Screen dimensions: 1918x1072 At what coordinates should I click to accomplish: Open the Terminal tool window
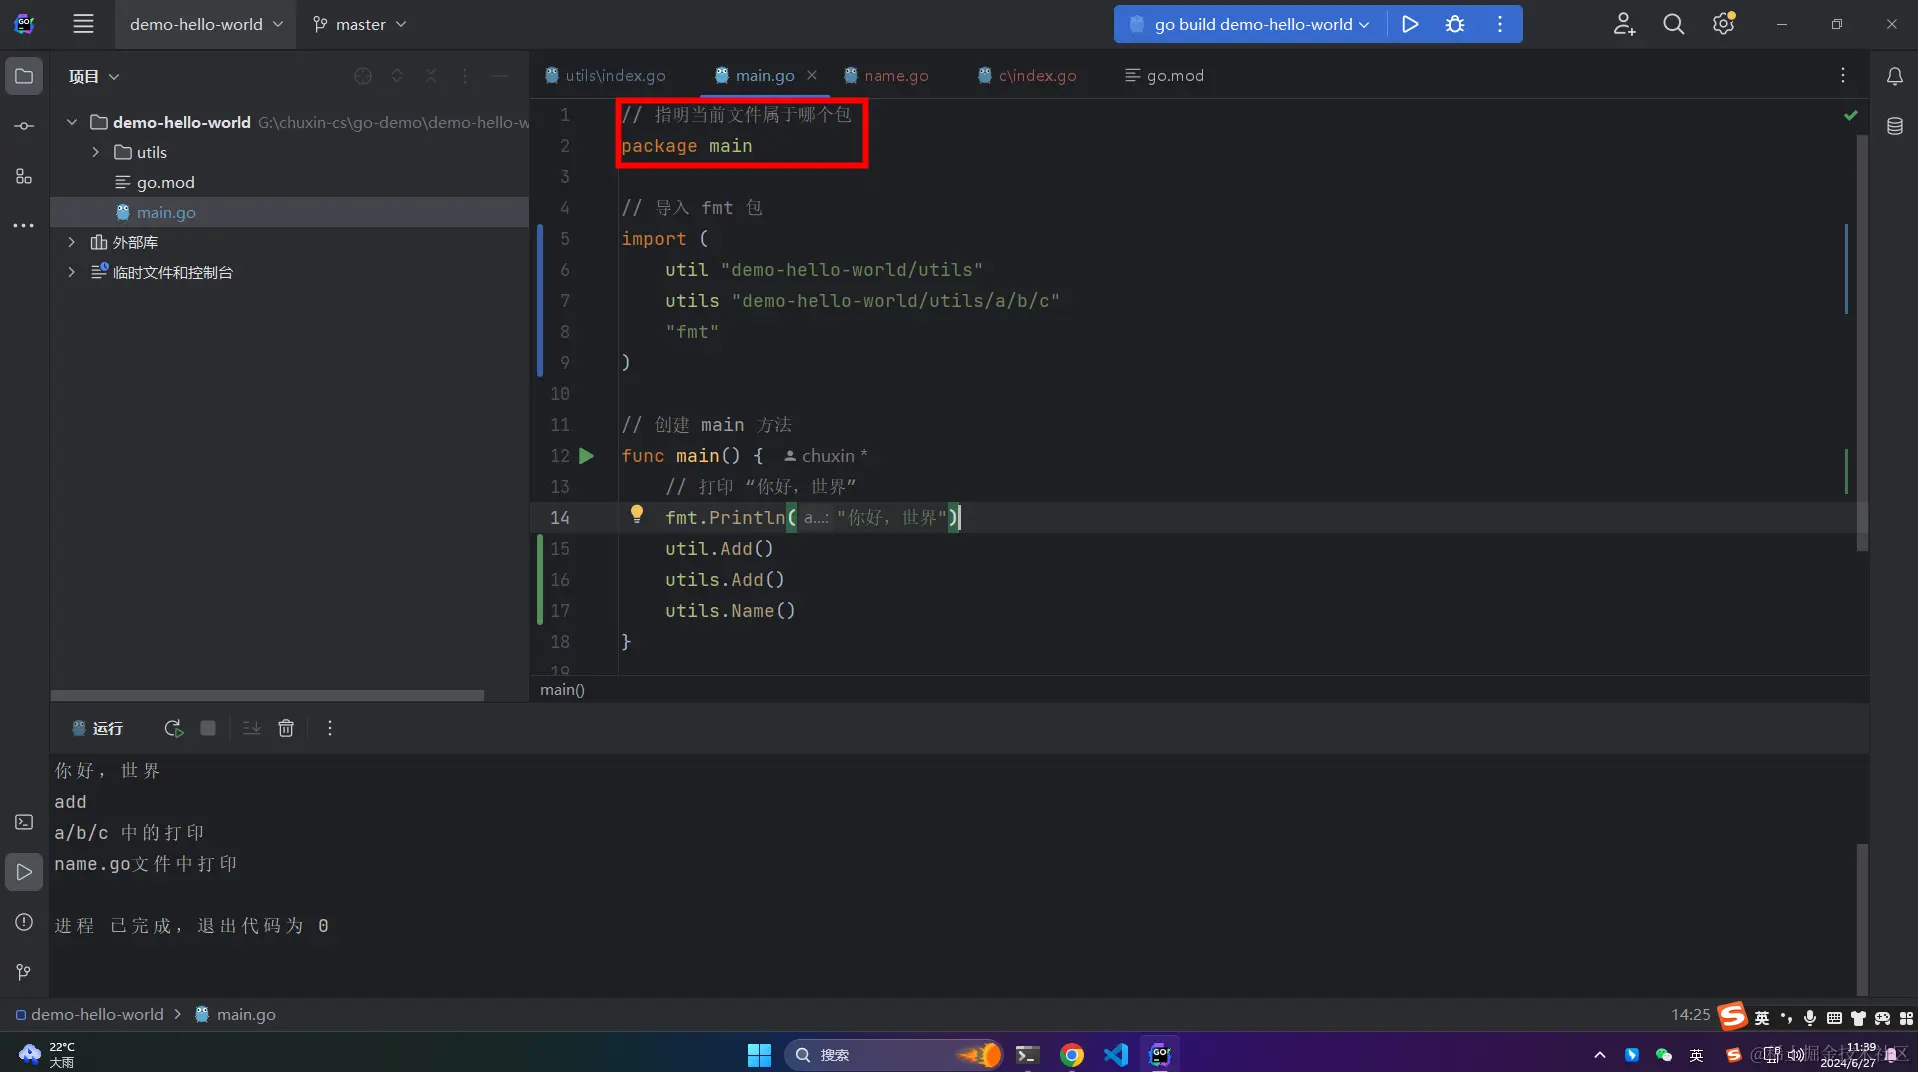[x=24, y=822]
